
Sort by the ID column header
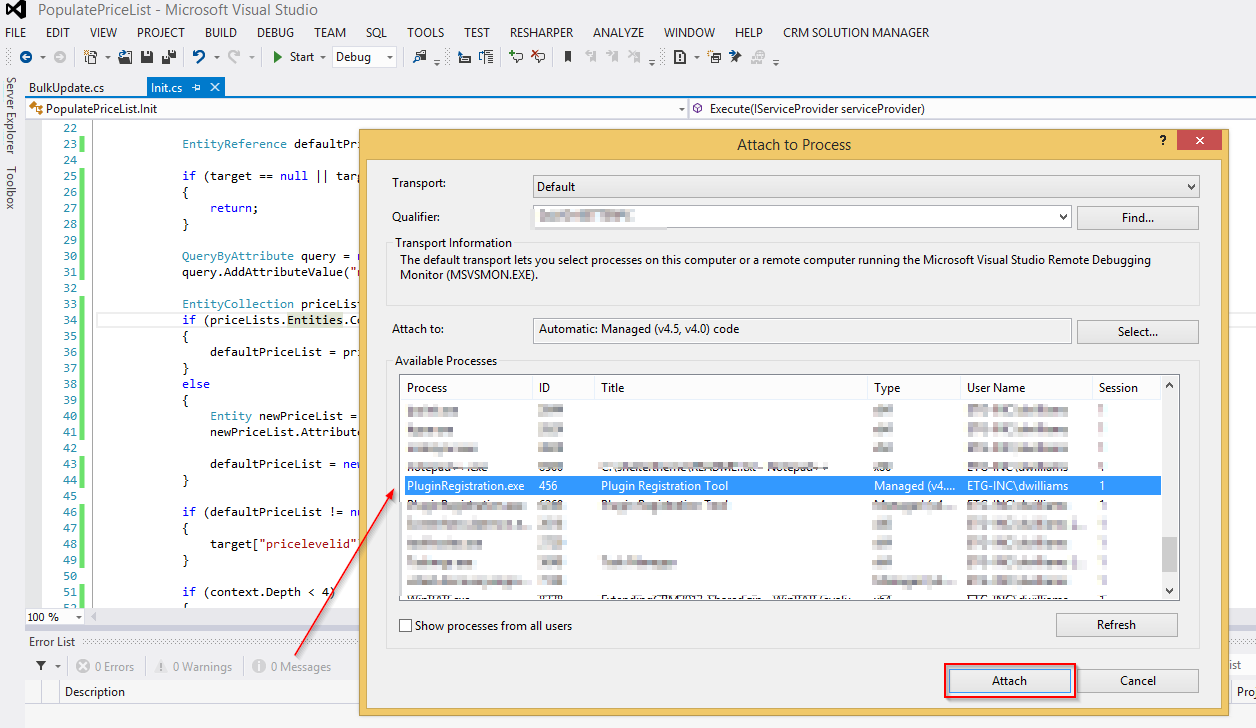click(x=564, y=388)
